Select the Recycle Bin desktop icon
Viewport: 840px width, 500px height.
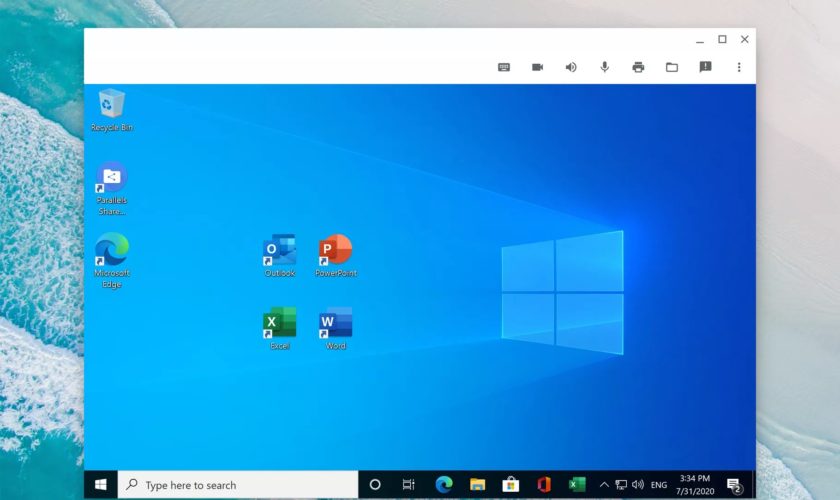(111, 110)
